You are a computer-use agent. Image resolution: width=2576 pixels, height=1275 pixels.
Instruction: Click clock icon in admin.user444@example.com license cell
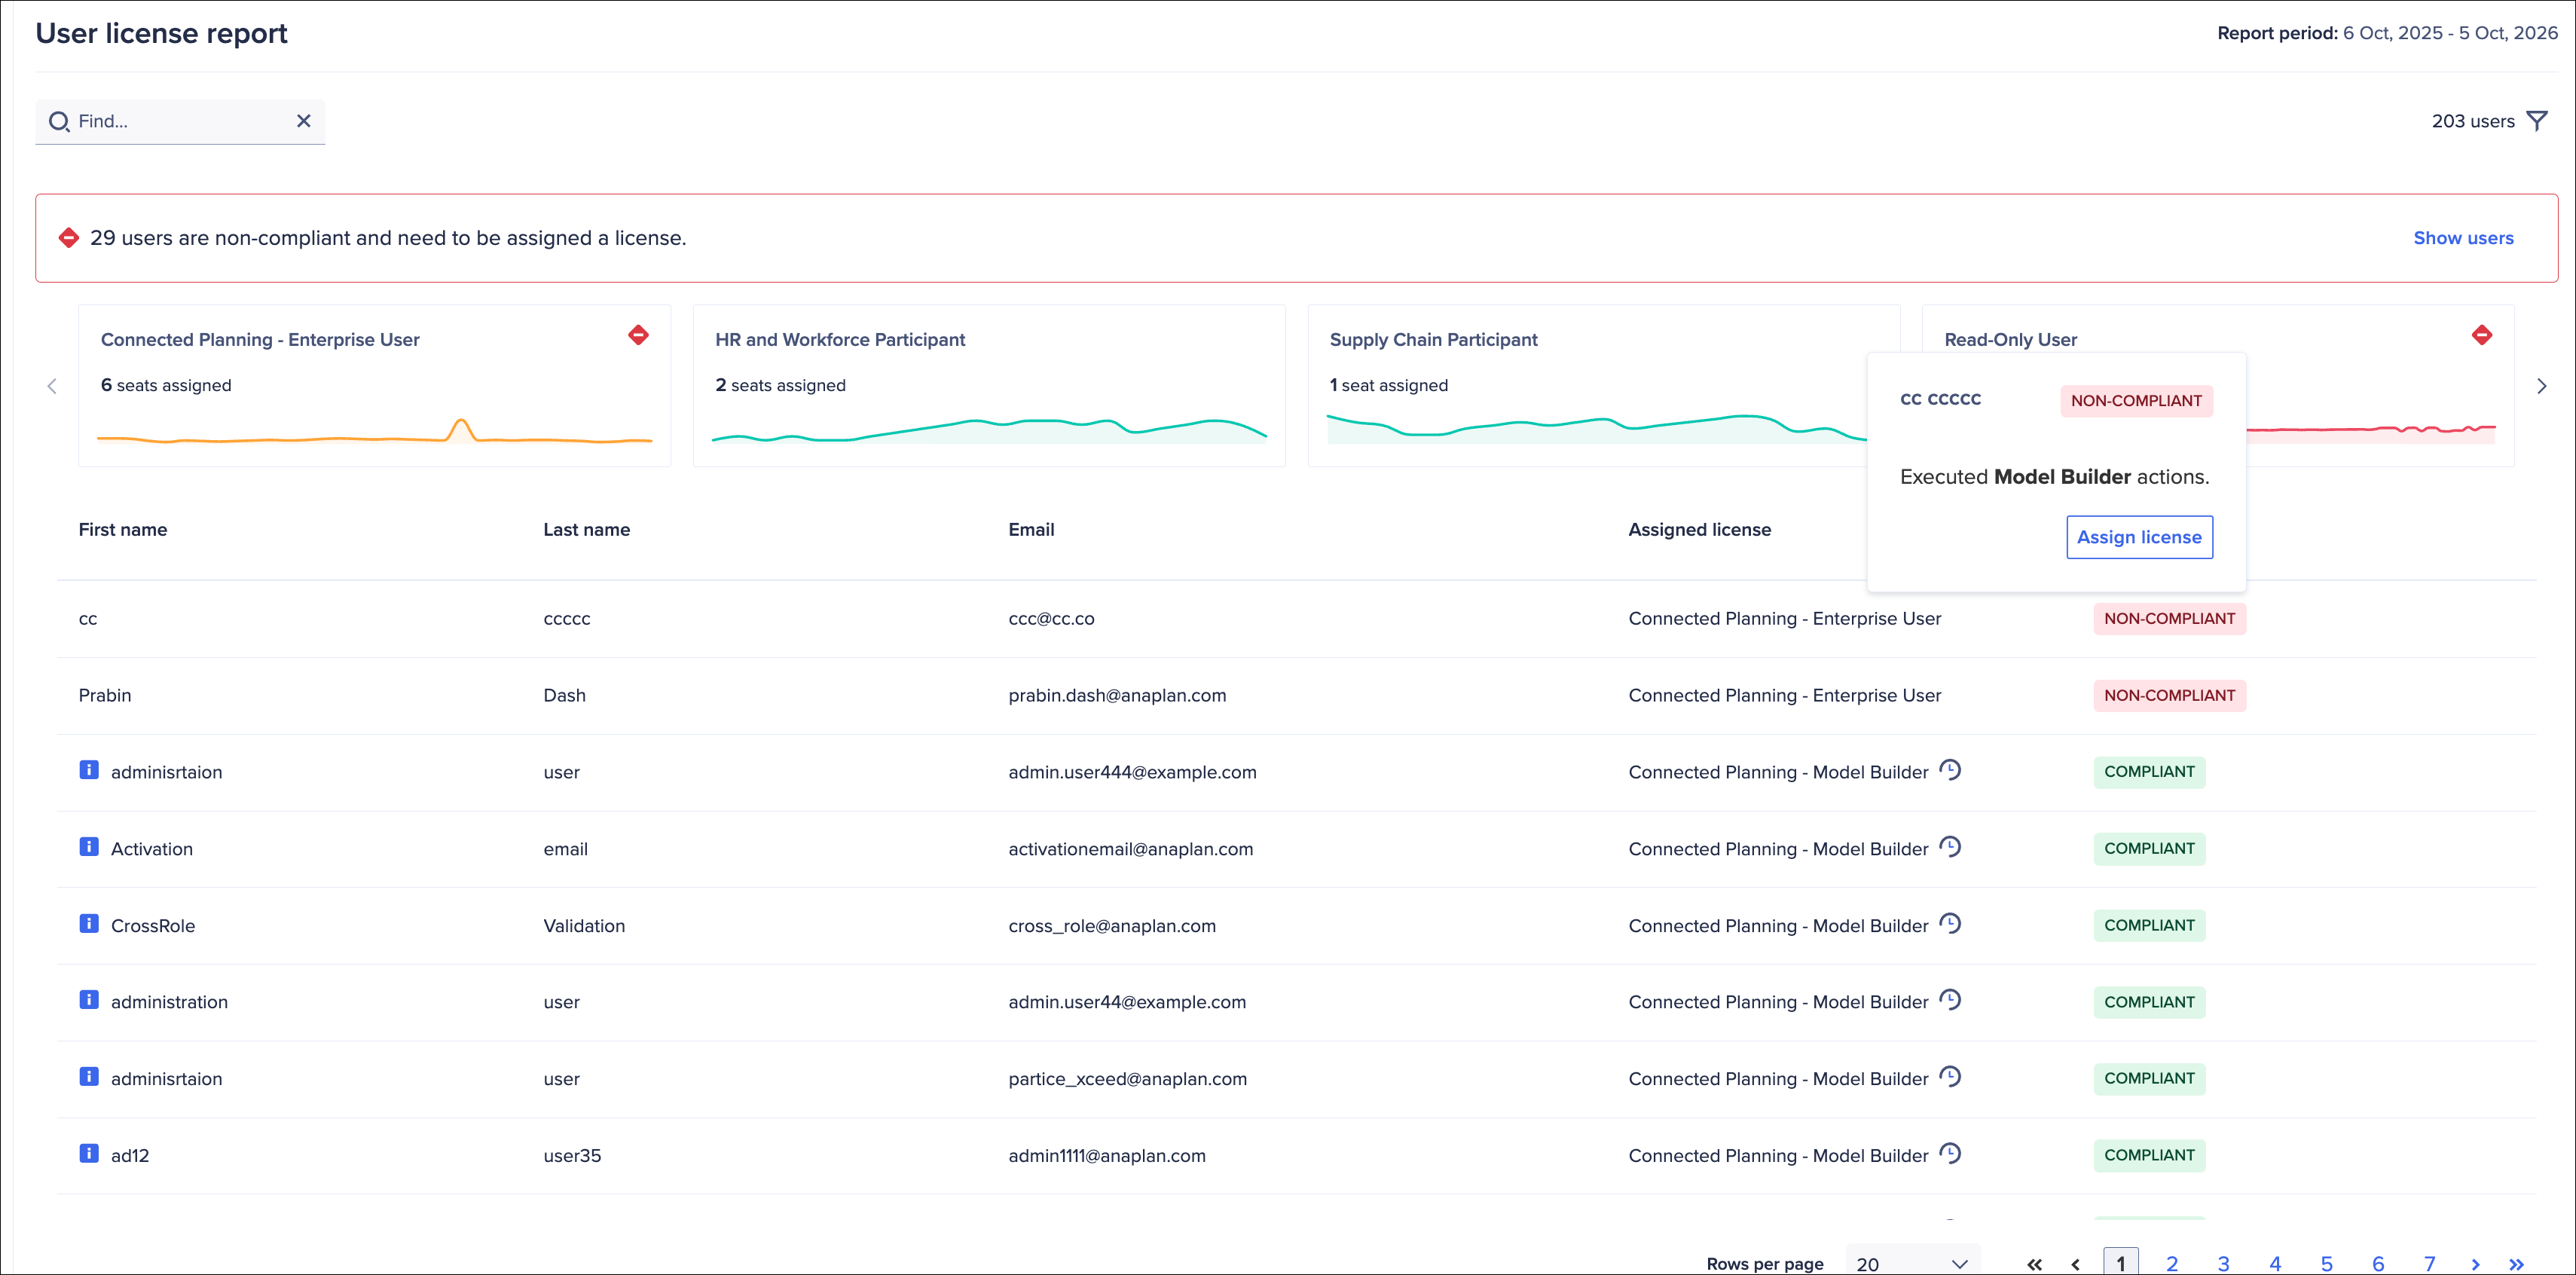click(x=1950, y=770)
